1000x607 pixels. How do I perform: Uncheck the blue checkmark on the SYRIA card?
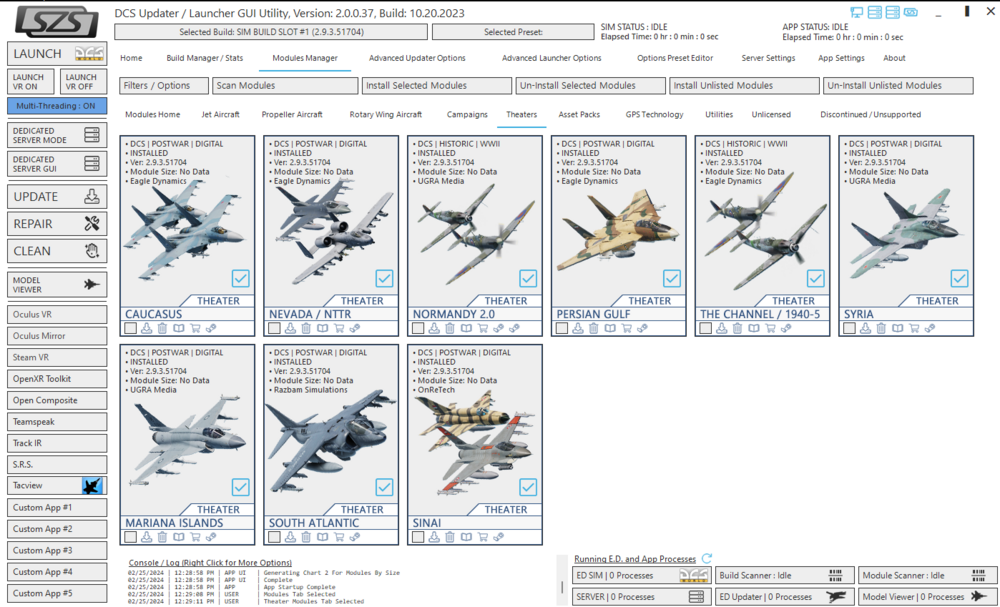pos(959,279)
